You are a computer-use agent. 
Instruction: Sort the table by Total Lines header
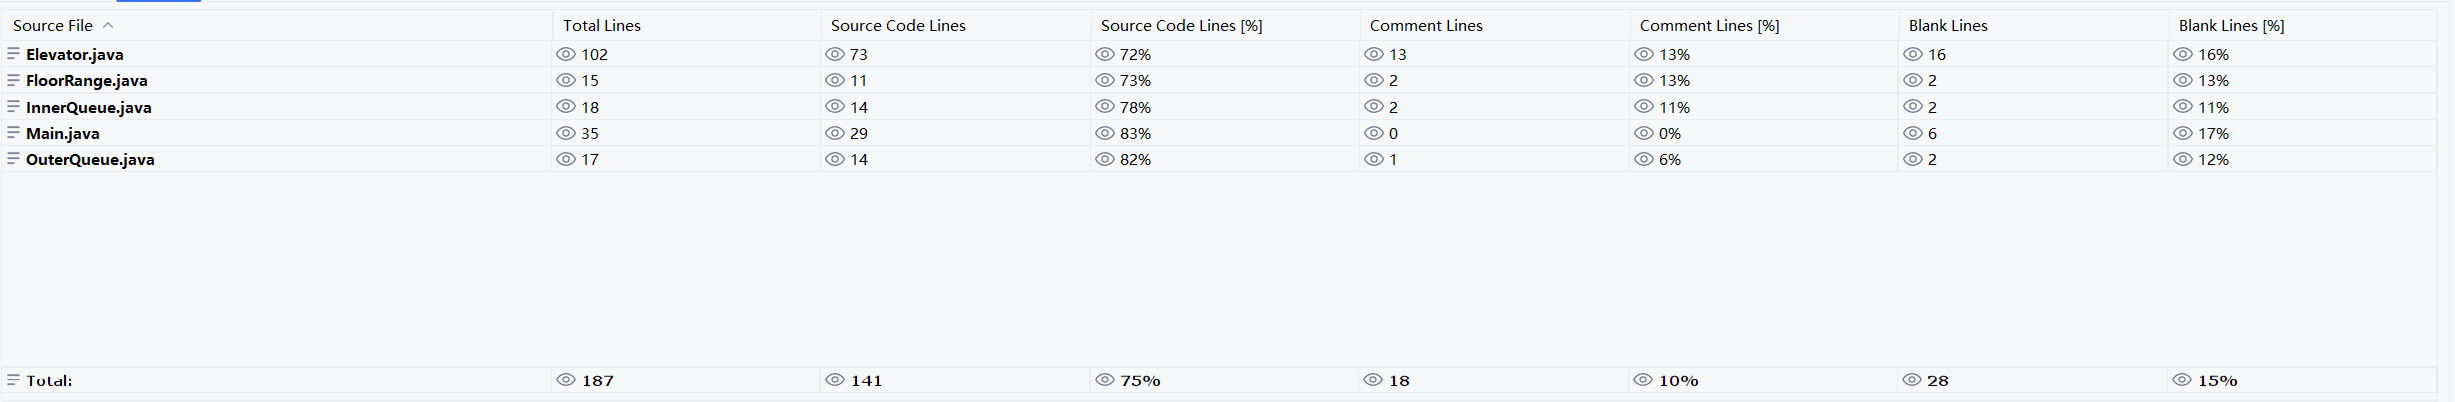pyautogui.click(x=602, y=26)
